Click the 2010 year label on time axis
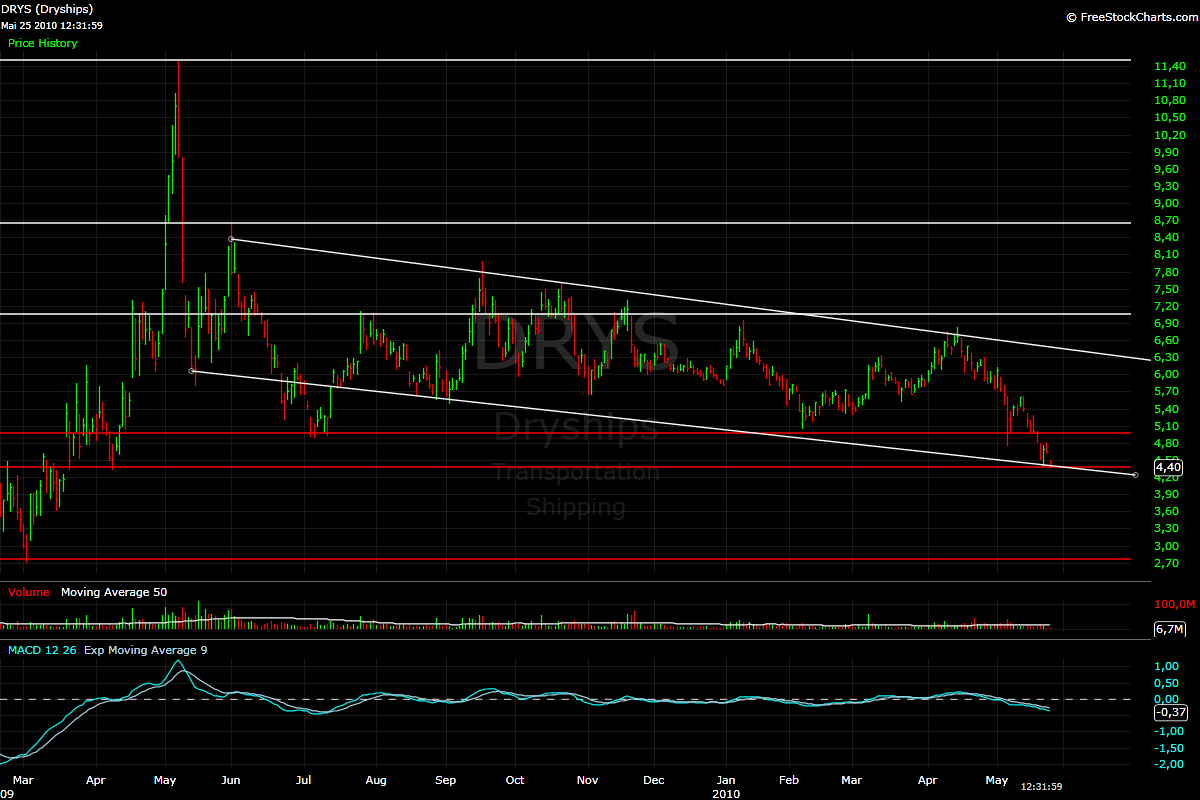The height and width of the screenshot is (800, 1200). pos(726,793)
